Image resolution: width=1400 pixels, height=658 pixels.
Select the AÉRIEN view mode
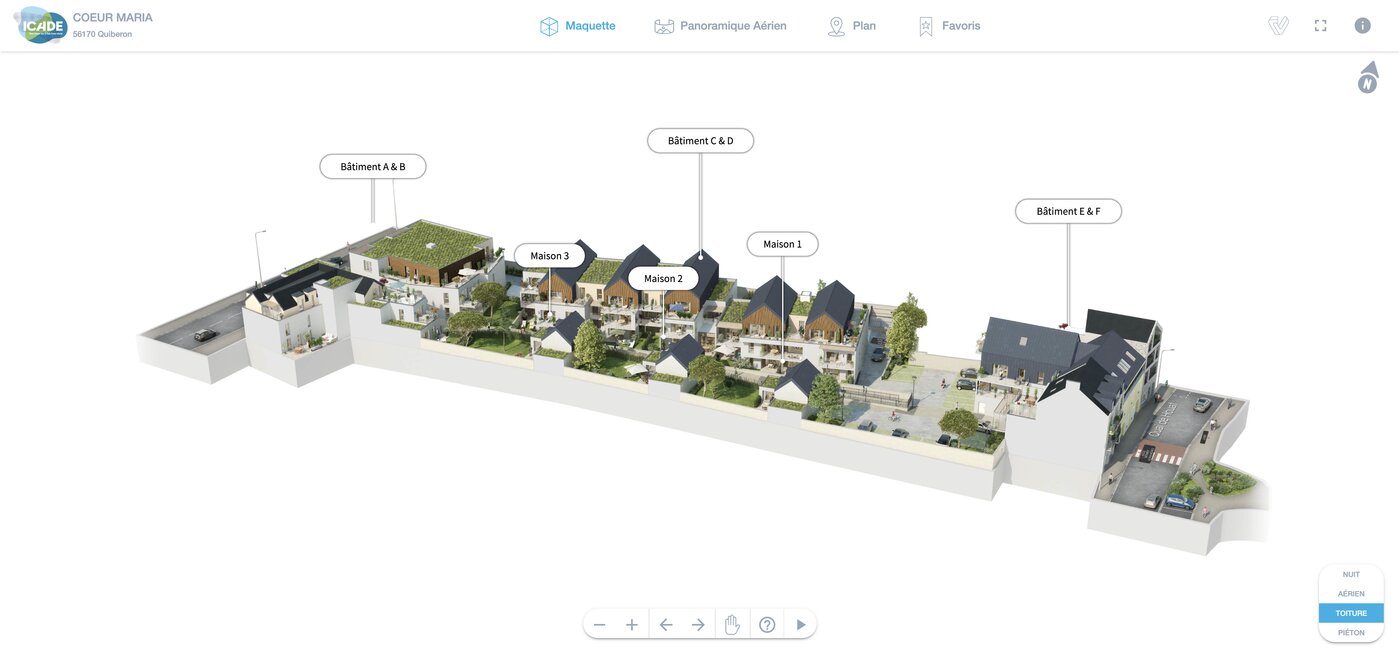pos(1351,594)
